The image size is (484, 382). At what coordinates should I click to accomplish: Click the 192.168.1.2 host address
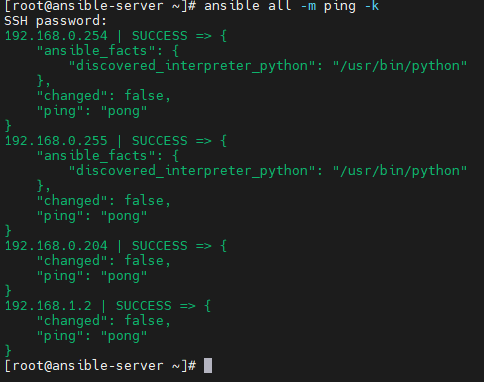[48, 306]
